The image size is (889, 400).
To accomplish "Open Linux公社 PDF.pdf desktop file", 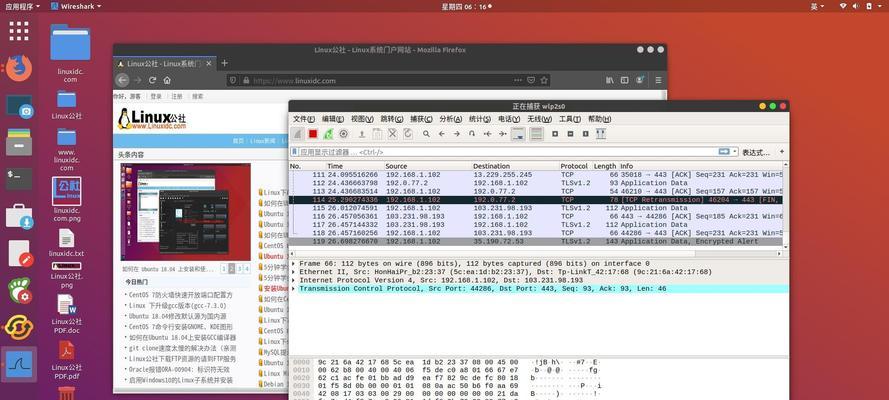I will point(66,360).
